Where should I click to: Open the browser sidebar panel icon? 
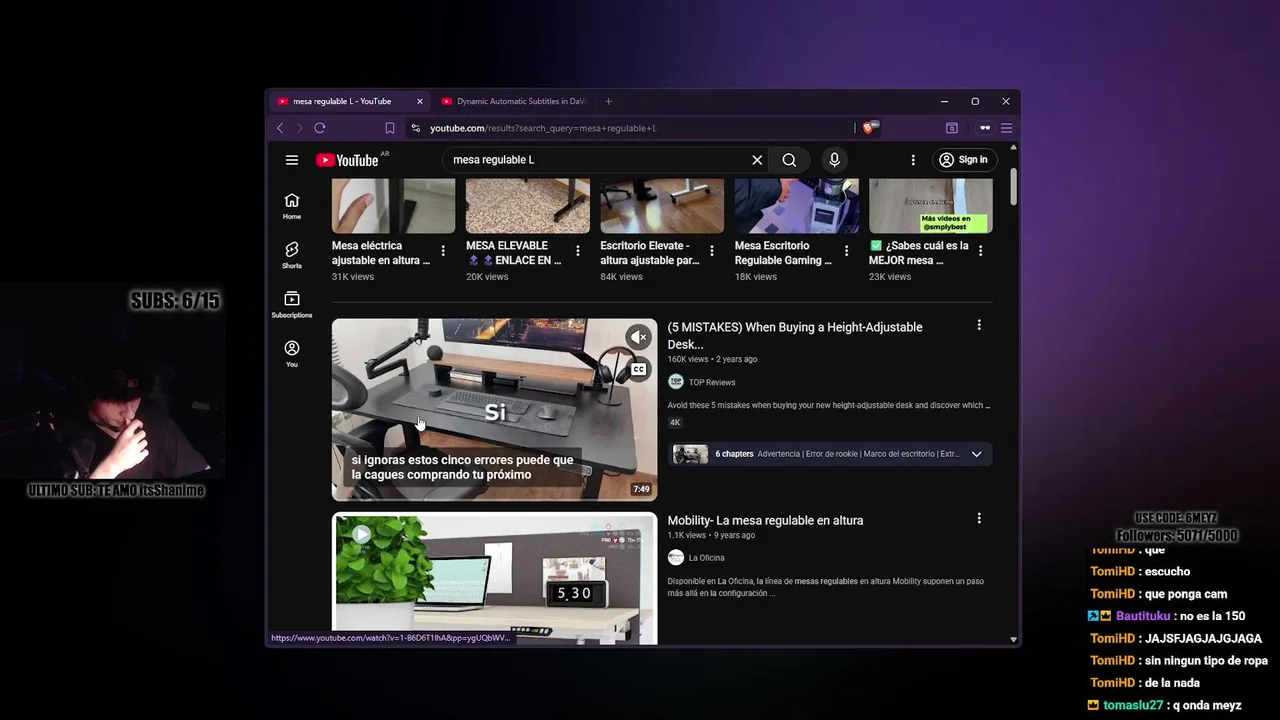(952, 128)
